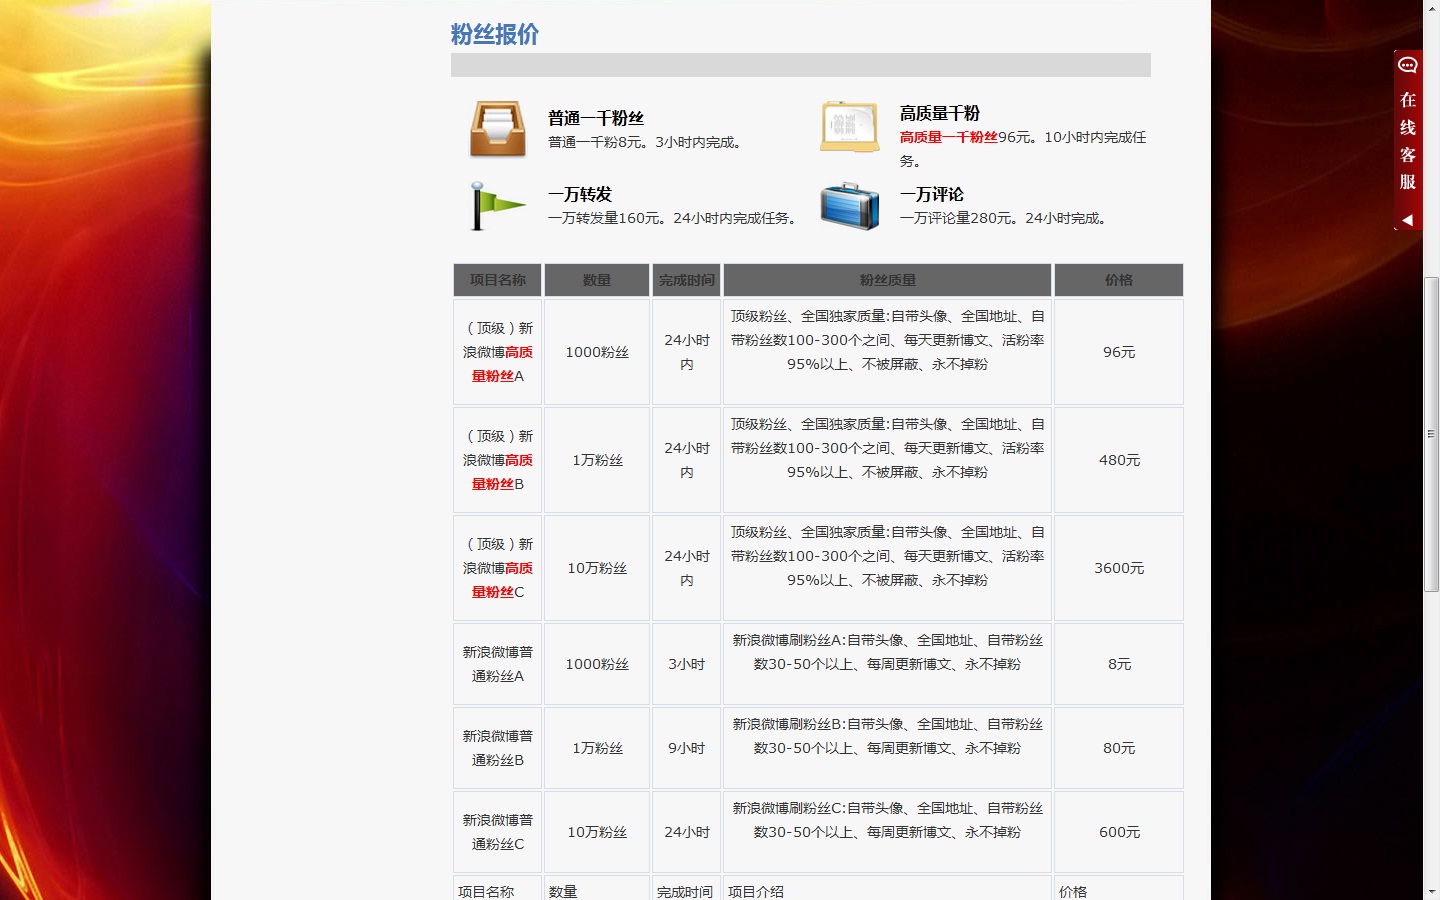Click the 项目名称 column header

tap(497, 280)
